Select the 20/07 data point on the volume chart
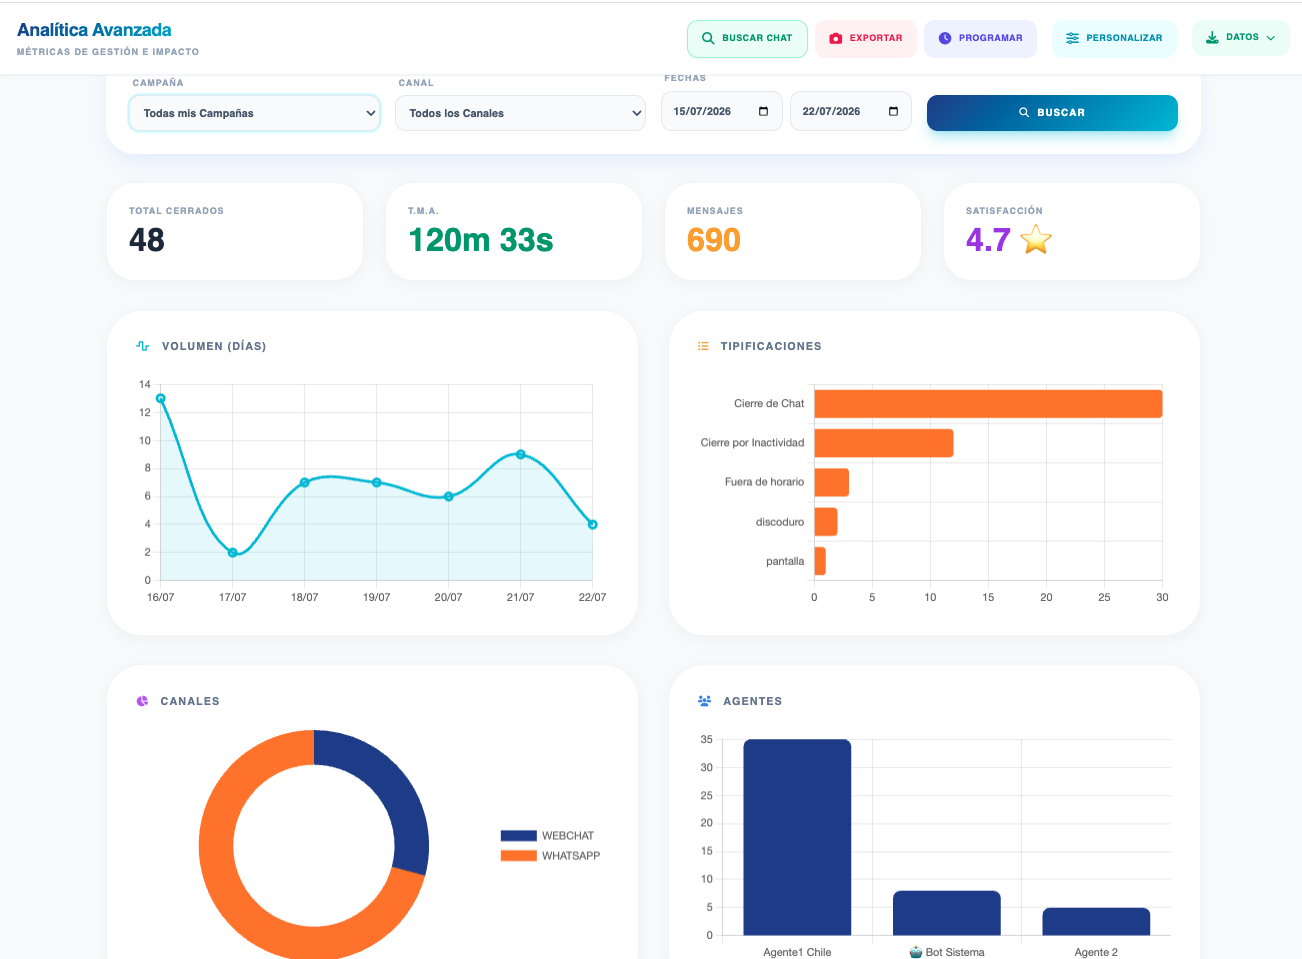The height and width of the screenshot is (959, 1302). tap(448, 496)
